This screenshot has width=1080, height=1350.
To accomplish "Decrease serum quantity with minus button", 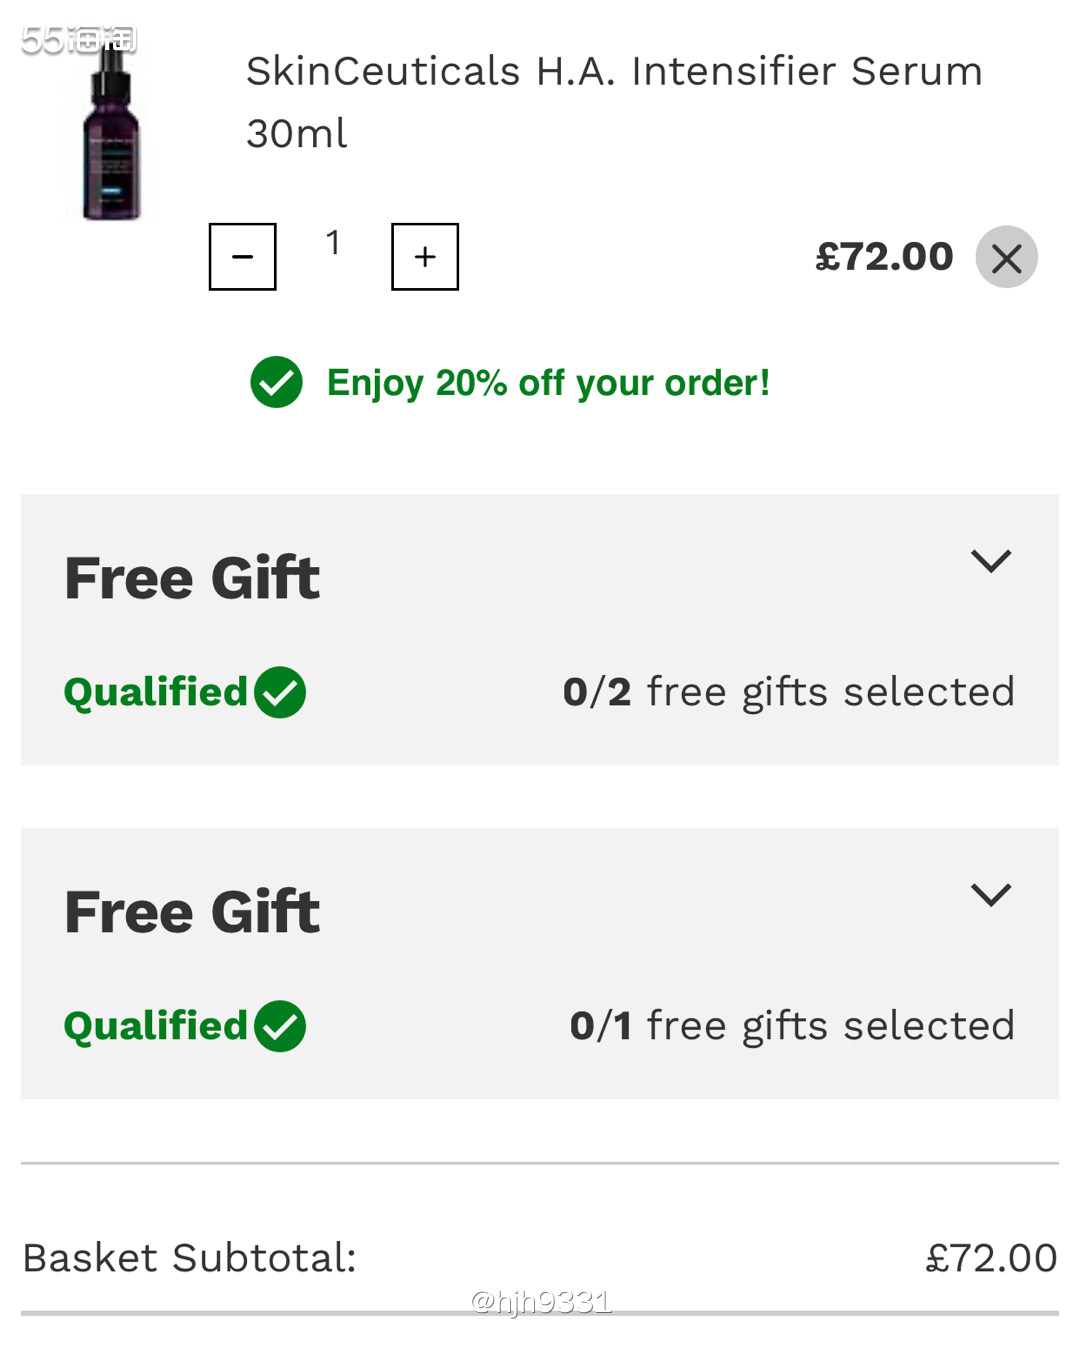I will [242, 257].
